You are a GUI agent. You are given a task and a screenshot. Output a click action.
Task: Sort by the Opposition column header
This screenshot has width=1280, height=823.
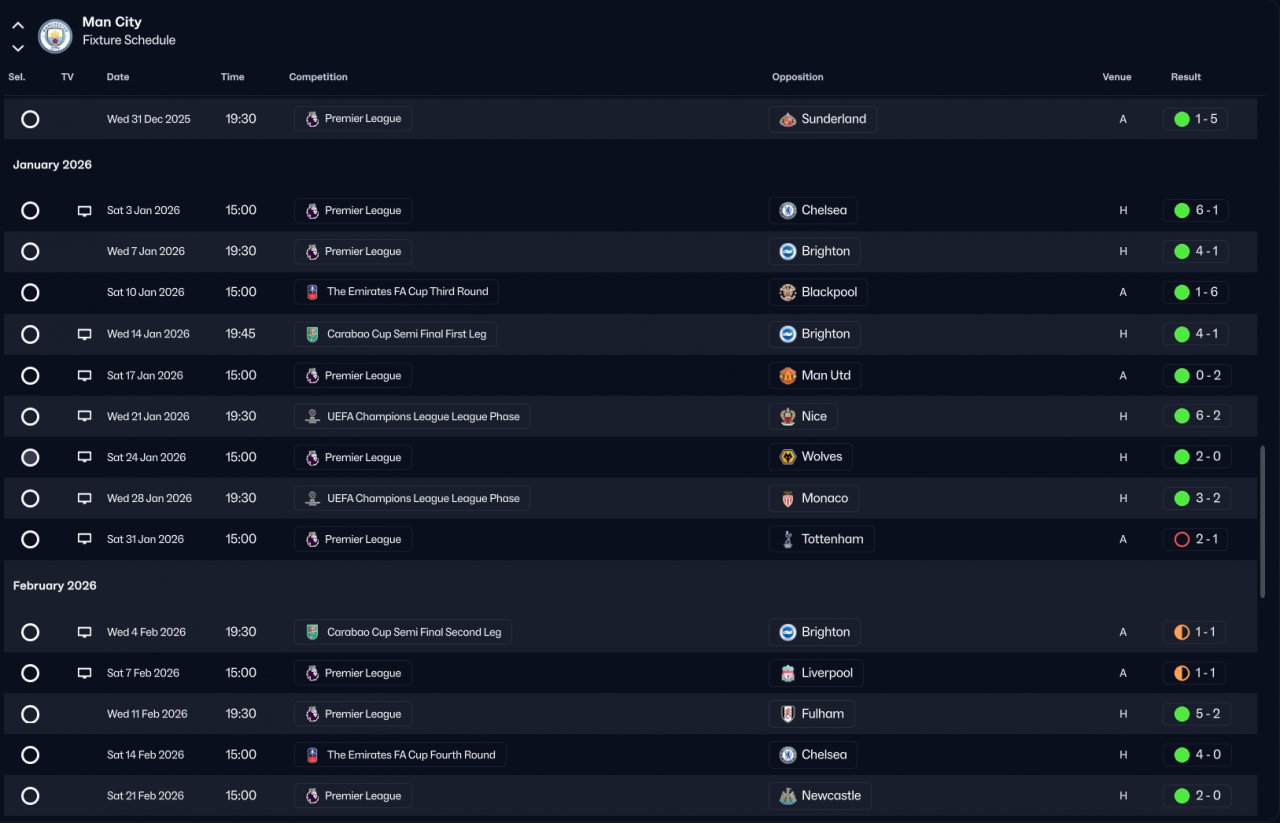tap(798, 77)
